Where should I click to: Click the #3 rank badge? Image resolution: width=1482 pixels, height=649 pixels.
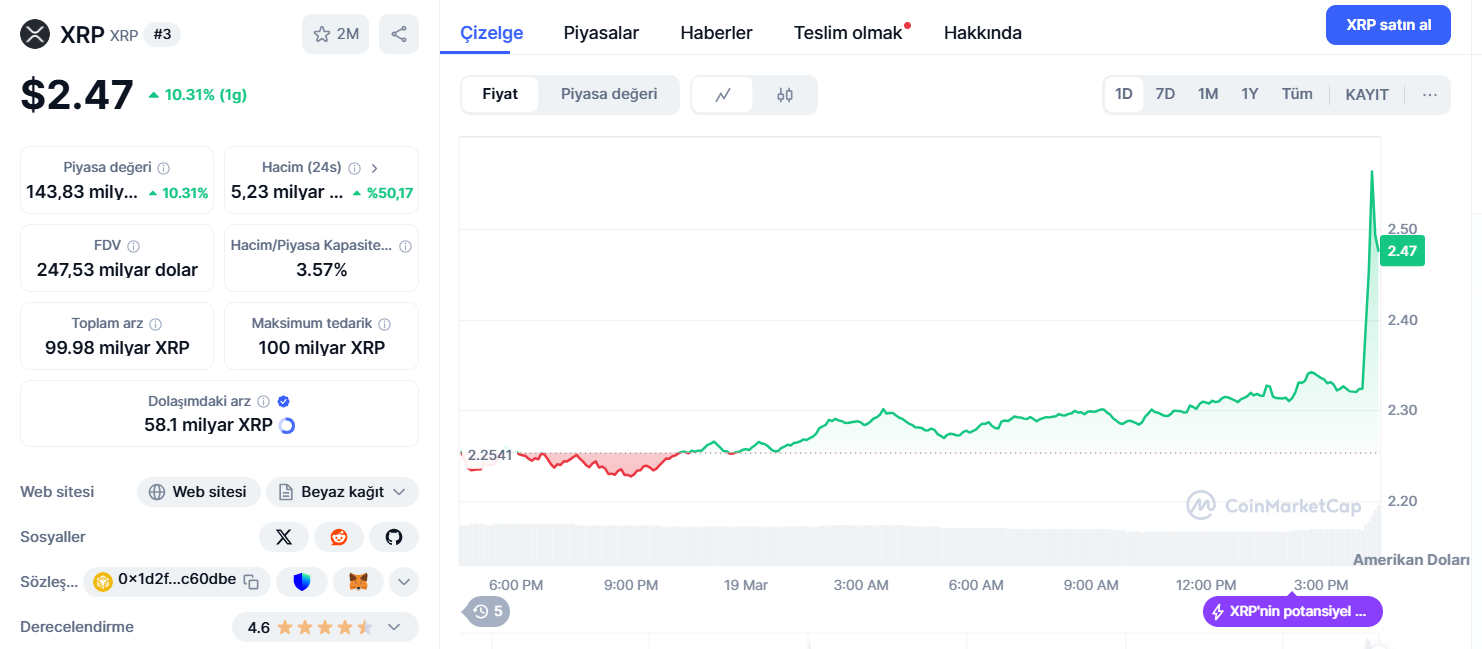tap(163, 34)
